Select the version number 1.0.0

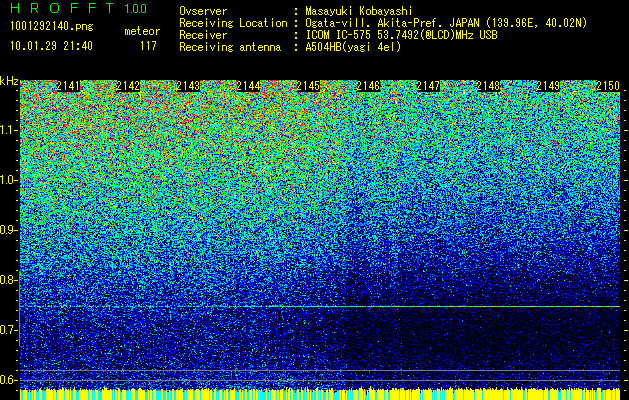coord(136,9)
